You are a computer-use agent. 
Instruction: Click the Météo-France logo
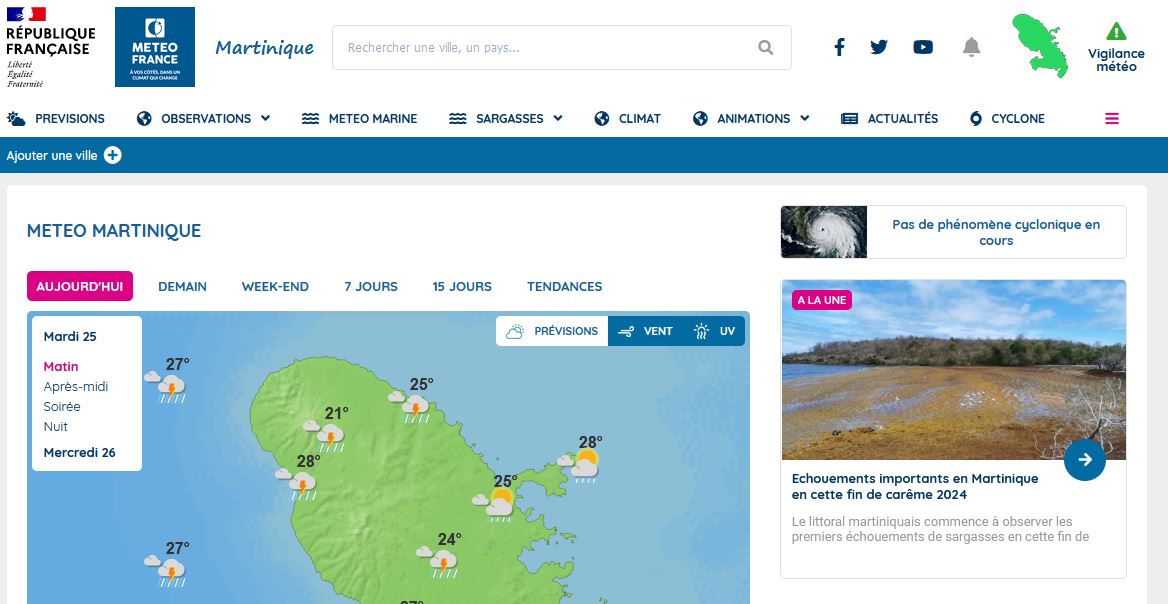coord(155,47)
